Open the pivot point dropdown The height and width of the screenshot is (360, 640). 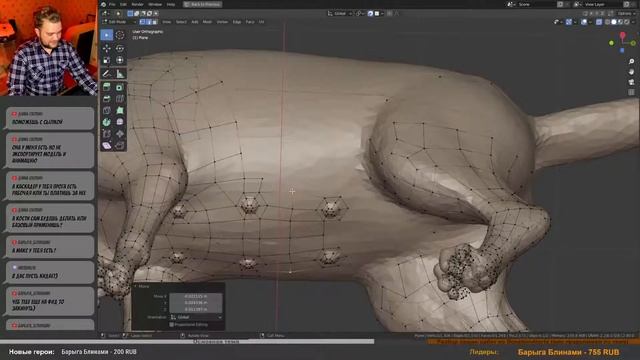359,13
